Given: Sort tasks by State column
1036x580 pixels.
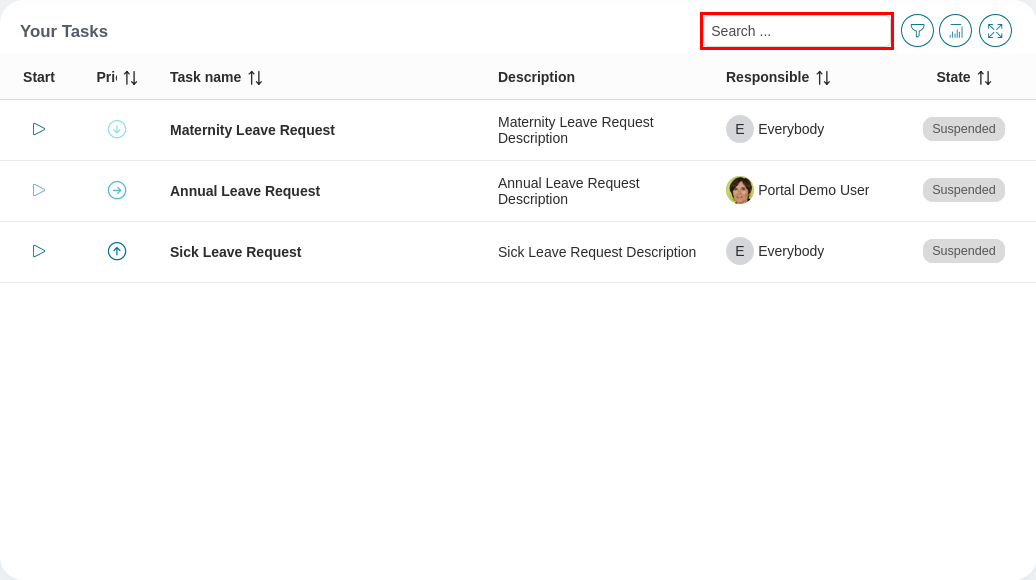Looking at the screenshot, I should [x=984, y=78].
